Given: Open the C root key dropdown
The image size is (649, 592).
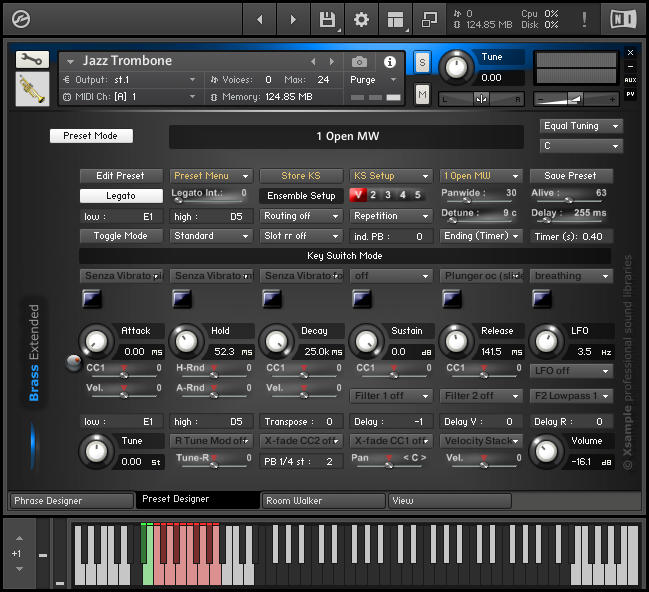Looking at the screenshot, I should pyautogui.click(x=581, y=146).
